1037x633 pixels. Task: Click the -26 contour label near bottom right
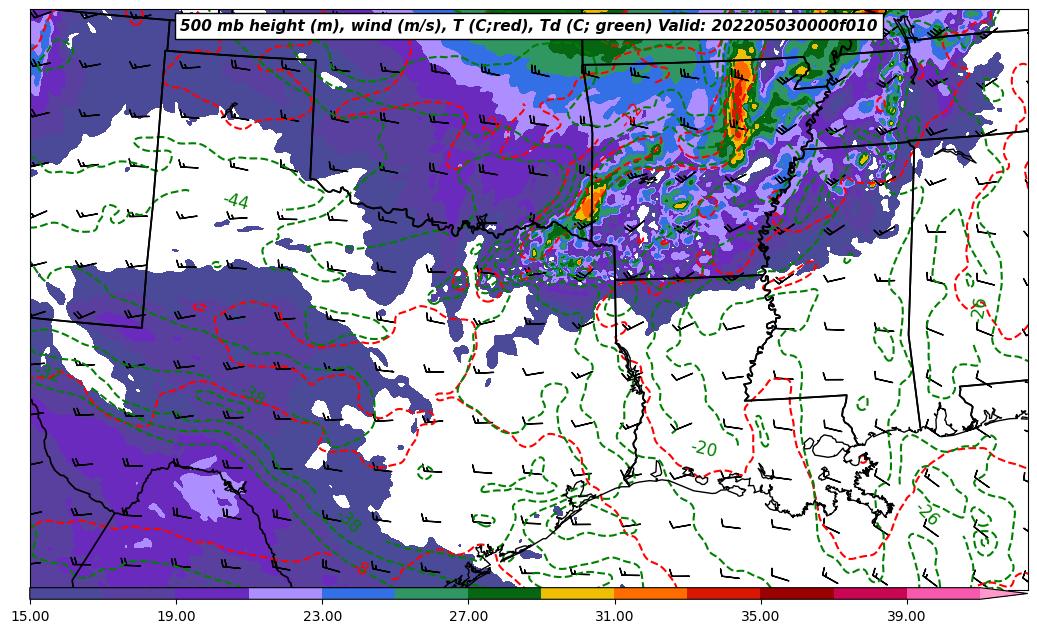tap(928, 515)
